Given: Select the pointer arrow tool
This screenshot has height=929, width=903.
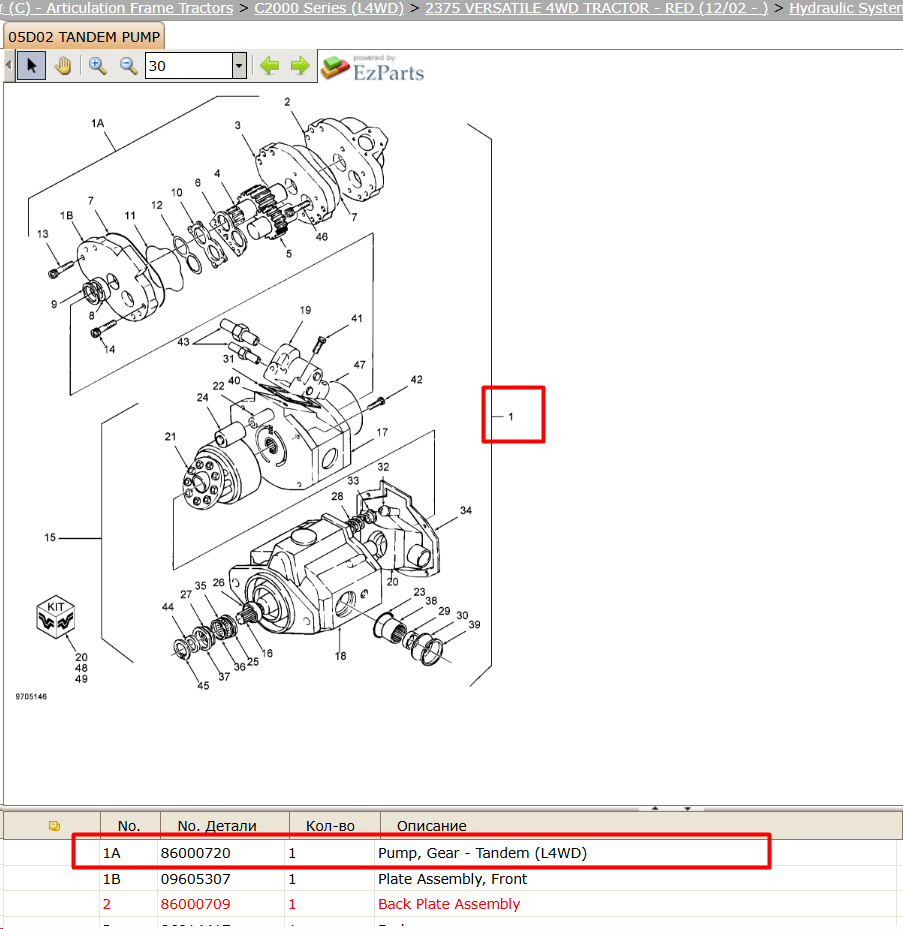Looking at the screenshot, I should [x=31, y=65].
